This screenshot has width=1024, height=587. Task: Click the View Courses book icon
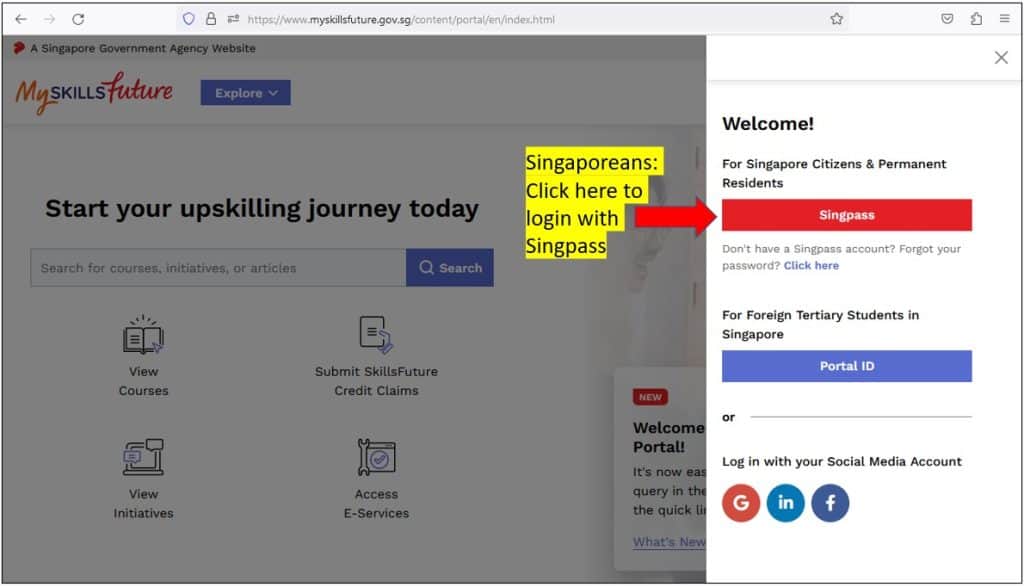pos(144,335)
